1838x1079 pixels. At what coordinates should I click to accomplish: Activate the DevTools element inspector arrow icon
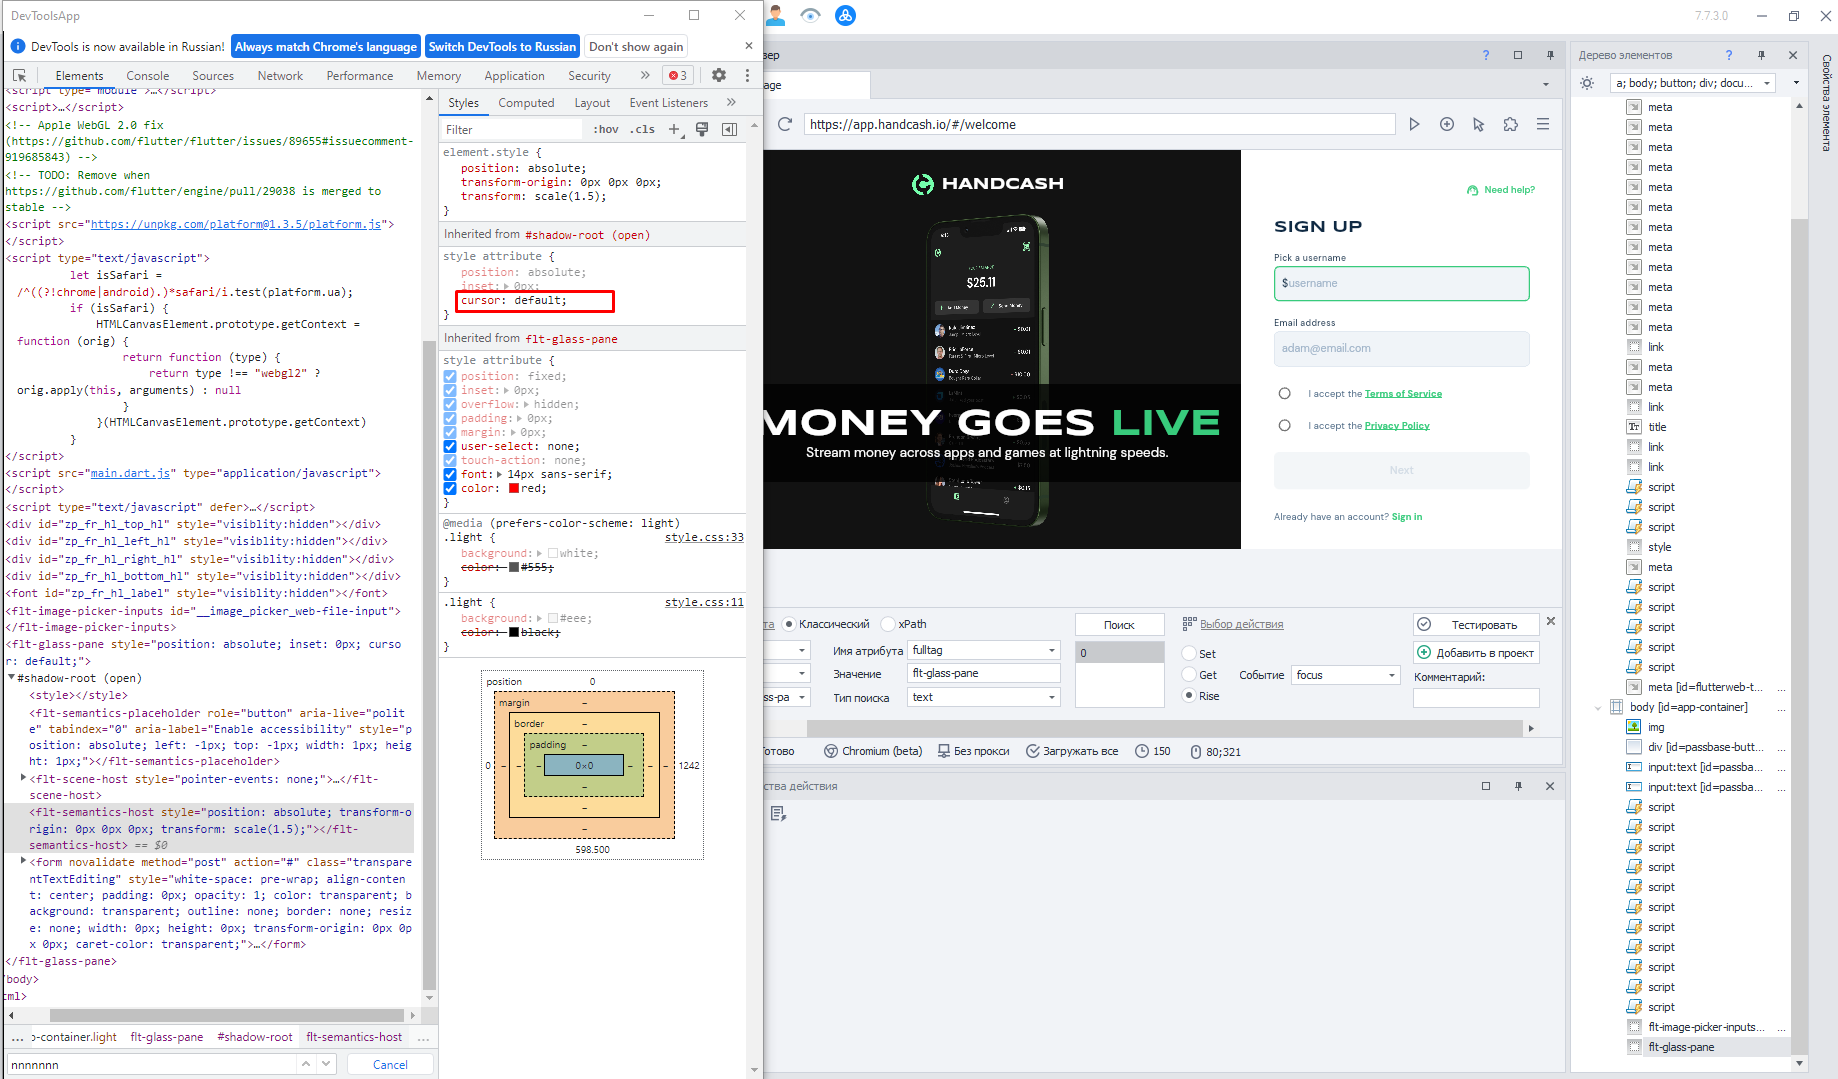coord(19,75)
